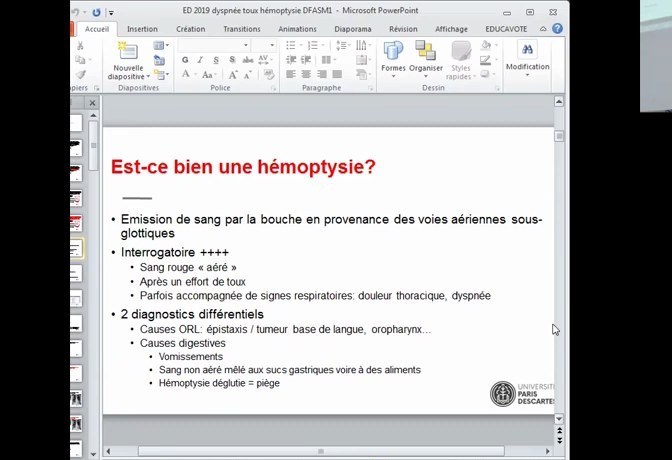The height and width of the screenshot is (460, 672).
Task: Close the slide thumbnails pane
Action: pyautogui.click(x=92, y=103)
